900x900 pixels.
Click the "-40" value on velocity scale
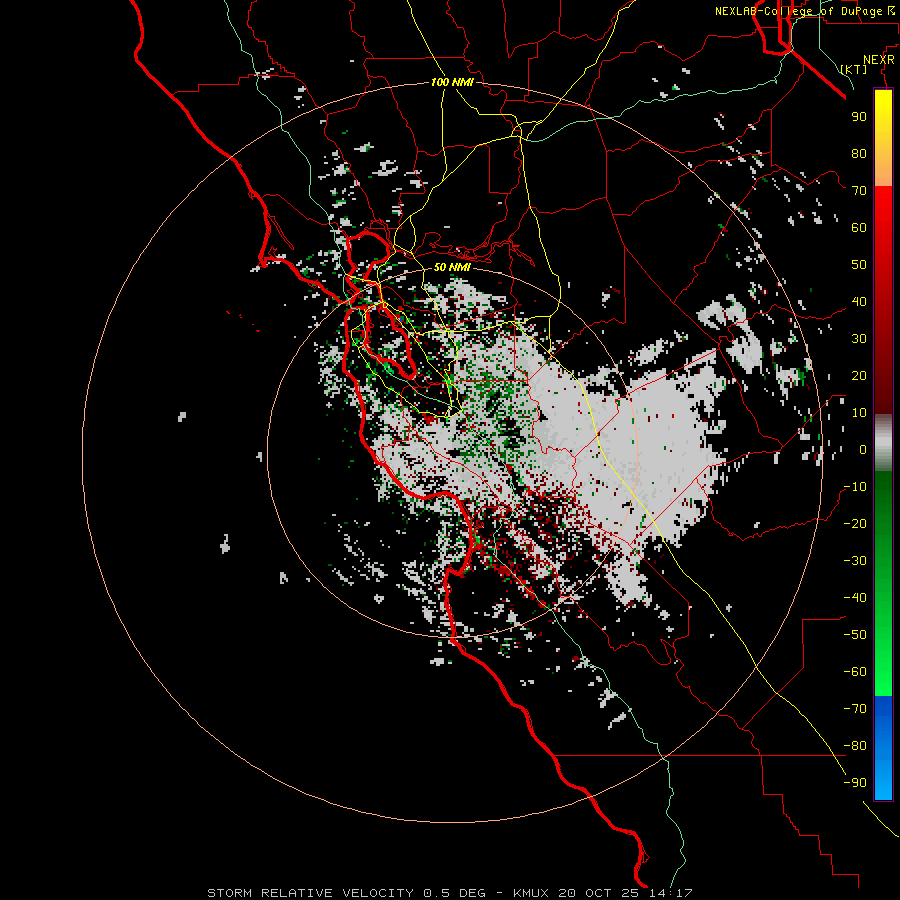click(x=855, y=598)
